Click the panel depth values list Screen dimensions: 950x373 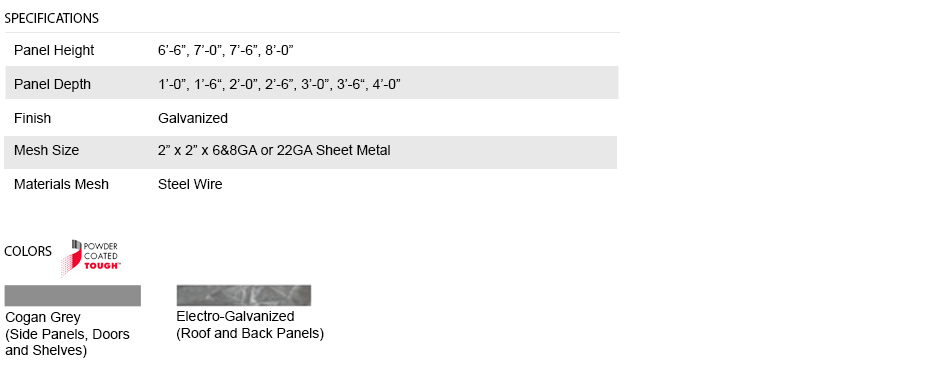pos(279,84)
